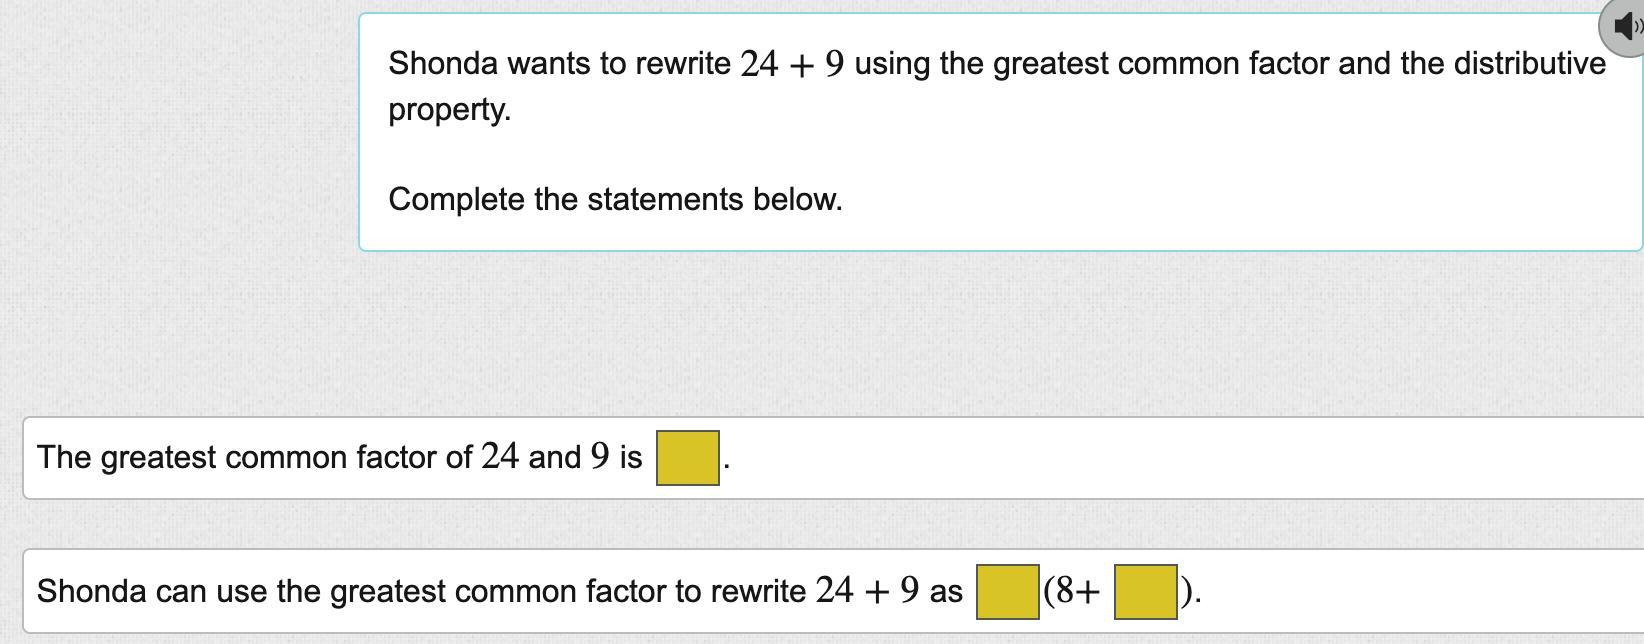1644x644 pixels.
Task: Click 'distributive' in the question prompt
Action: coord(1529,64)
